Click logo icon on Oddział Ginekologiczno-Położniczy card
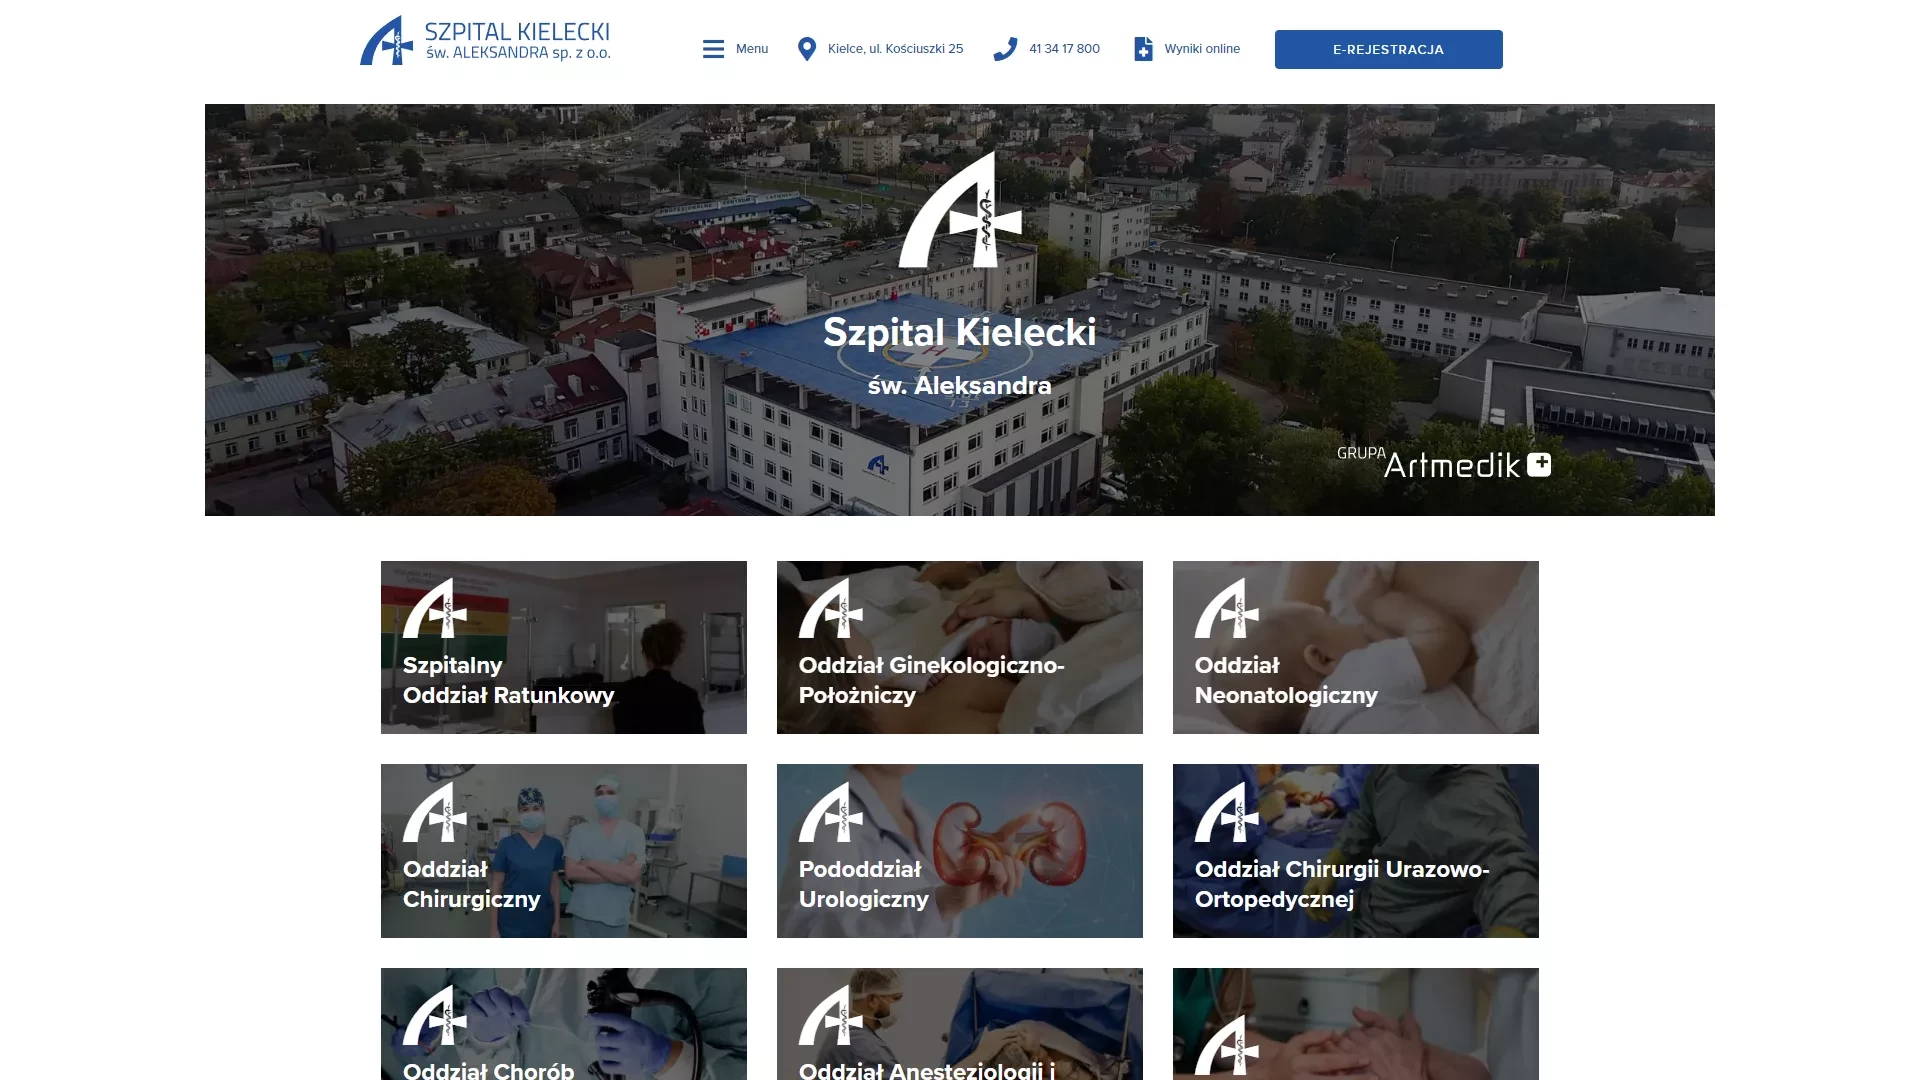Image resolution: width=1920 pixels, height=1080 pixels. pos(831,608)
